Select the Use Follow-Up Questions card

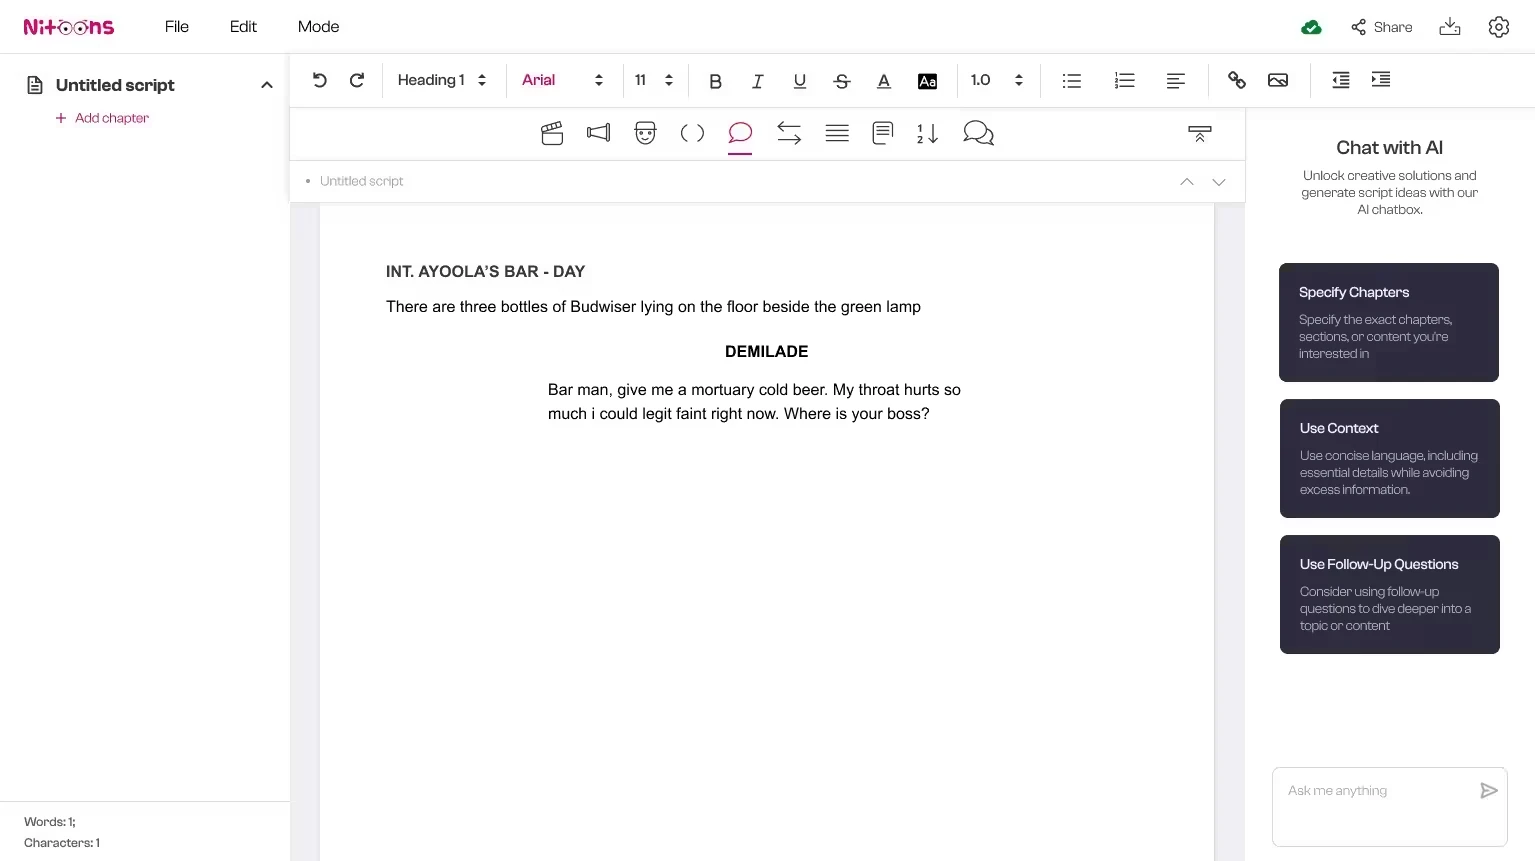(x=1390, y=594)
